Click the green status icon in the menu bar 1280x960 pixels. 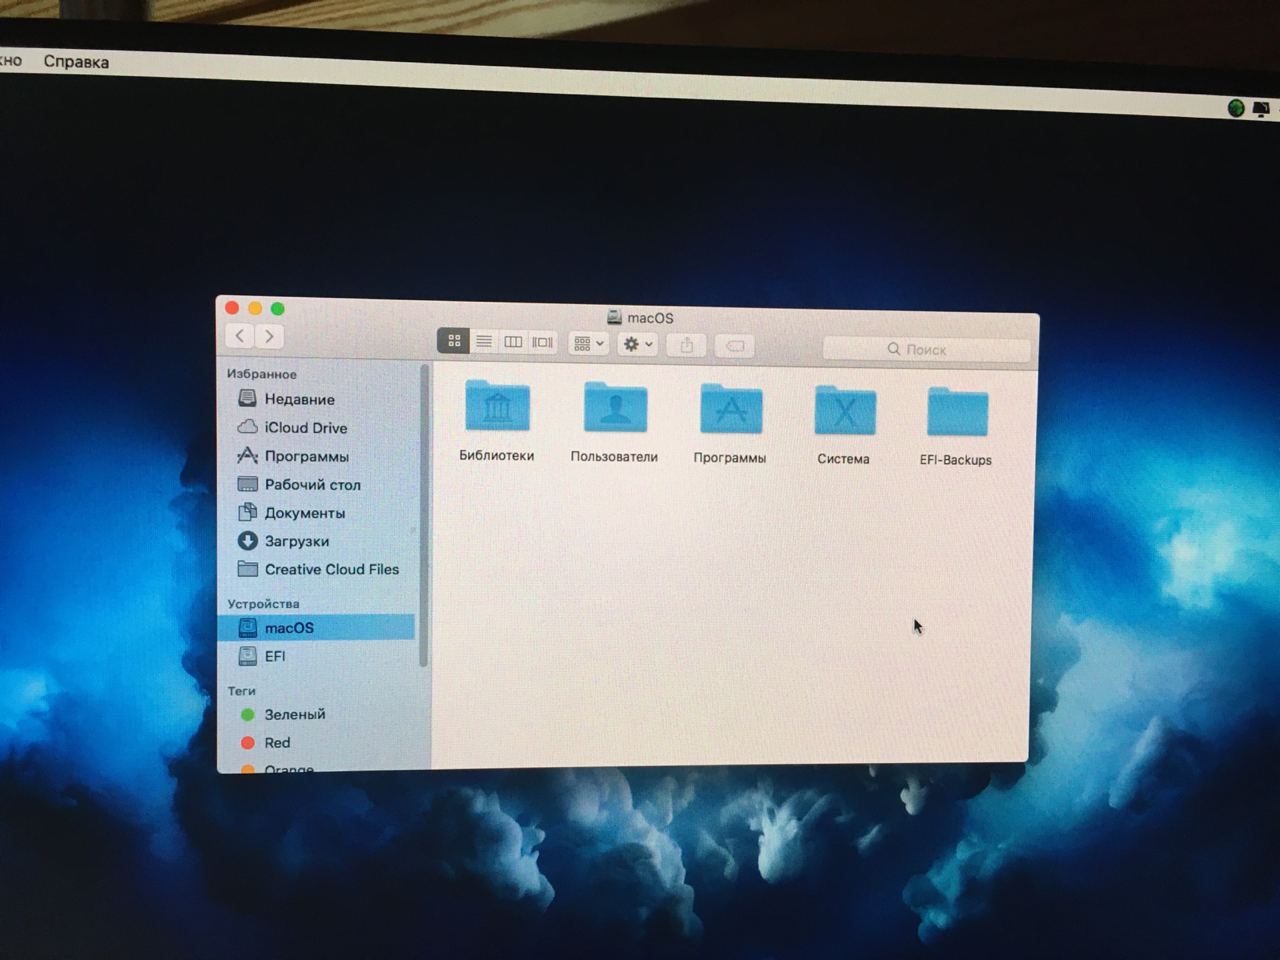[1236, 108]
